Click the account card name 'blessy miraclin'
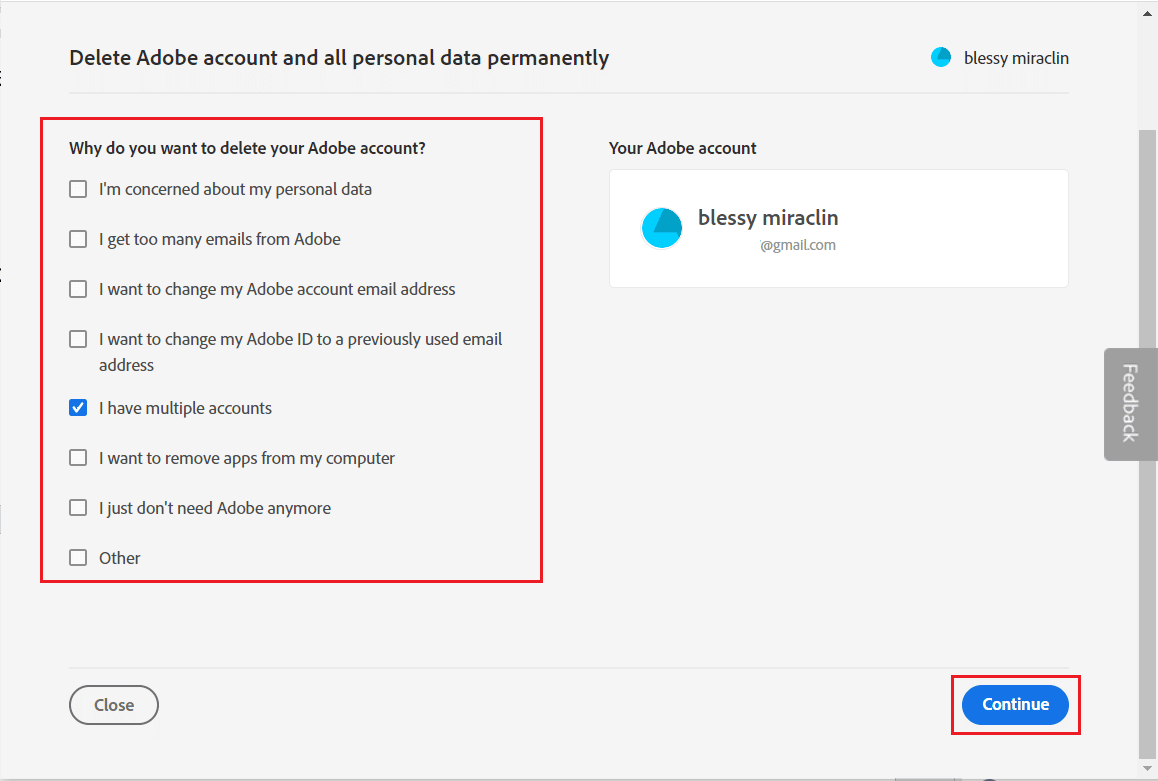This screenshot has width=1158, height=781. pos(768,218)
